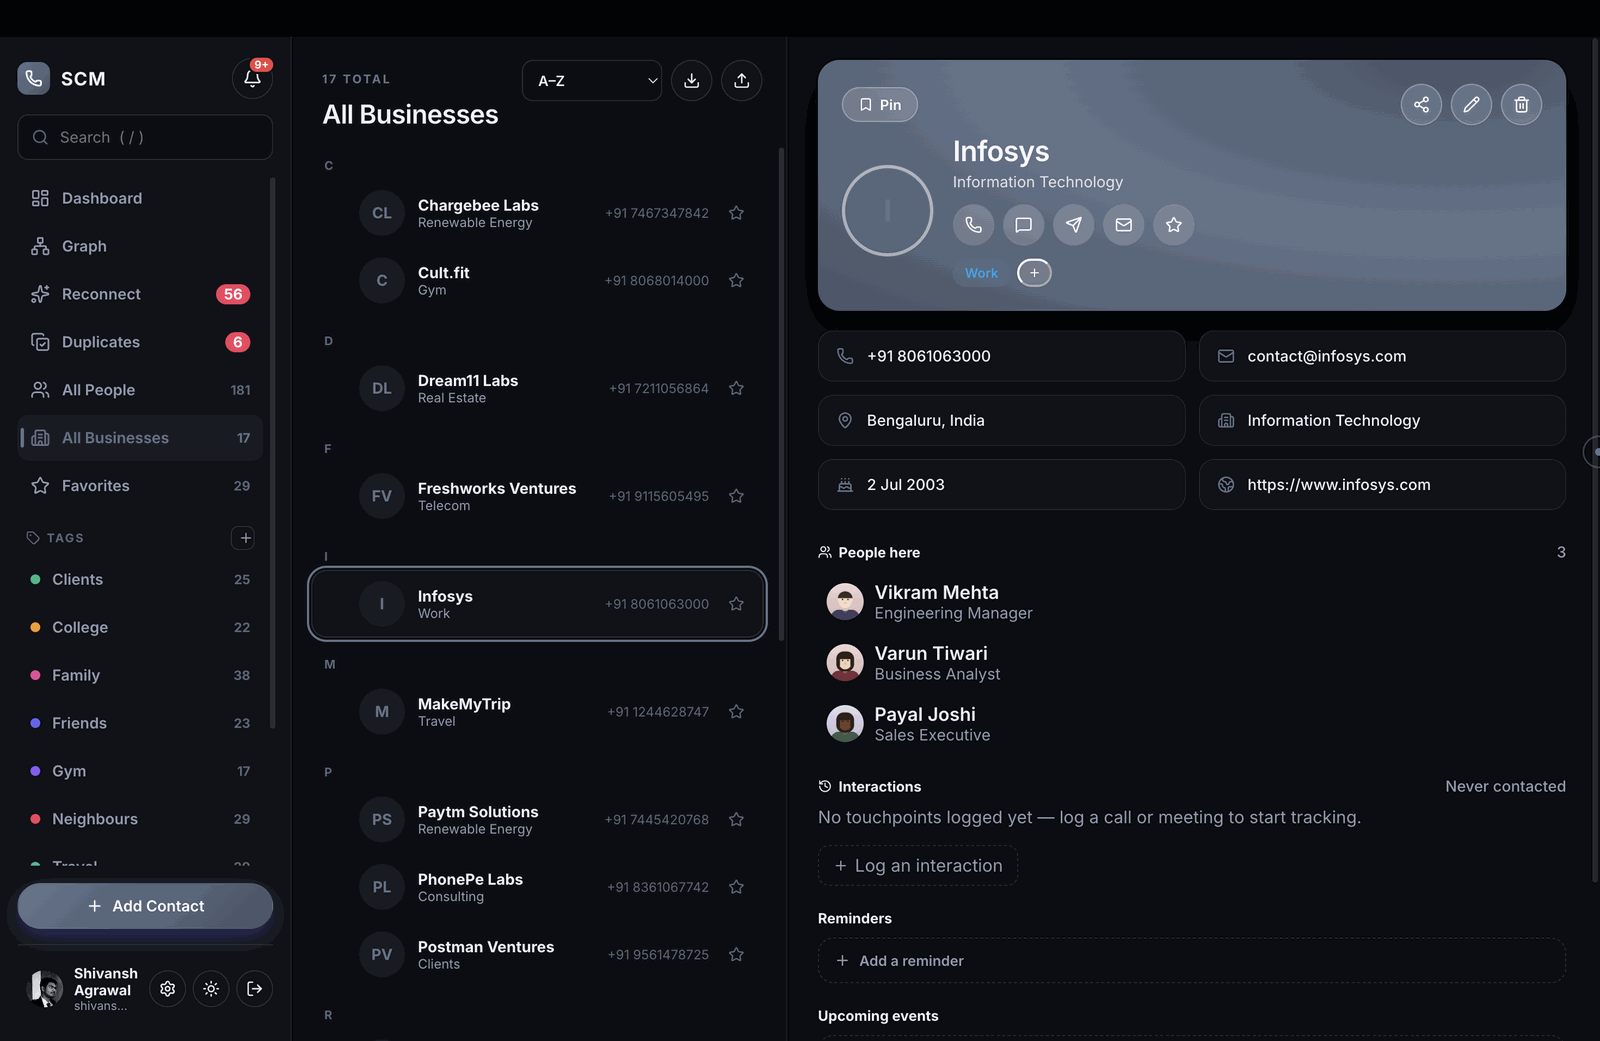Image resolution: width=1600 pixels, height=1041 pixels.
Task: Open Vikram Mehta's profile
Action: [x=1192, y=602]
